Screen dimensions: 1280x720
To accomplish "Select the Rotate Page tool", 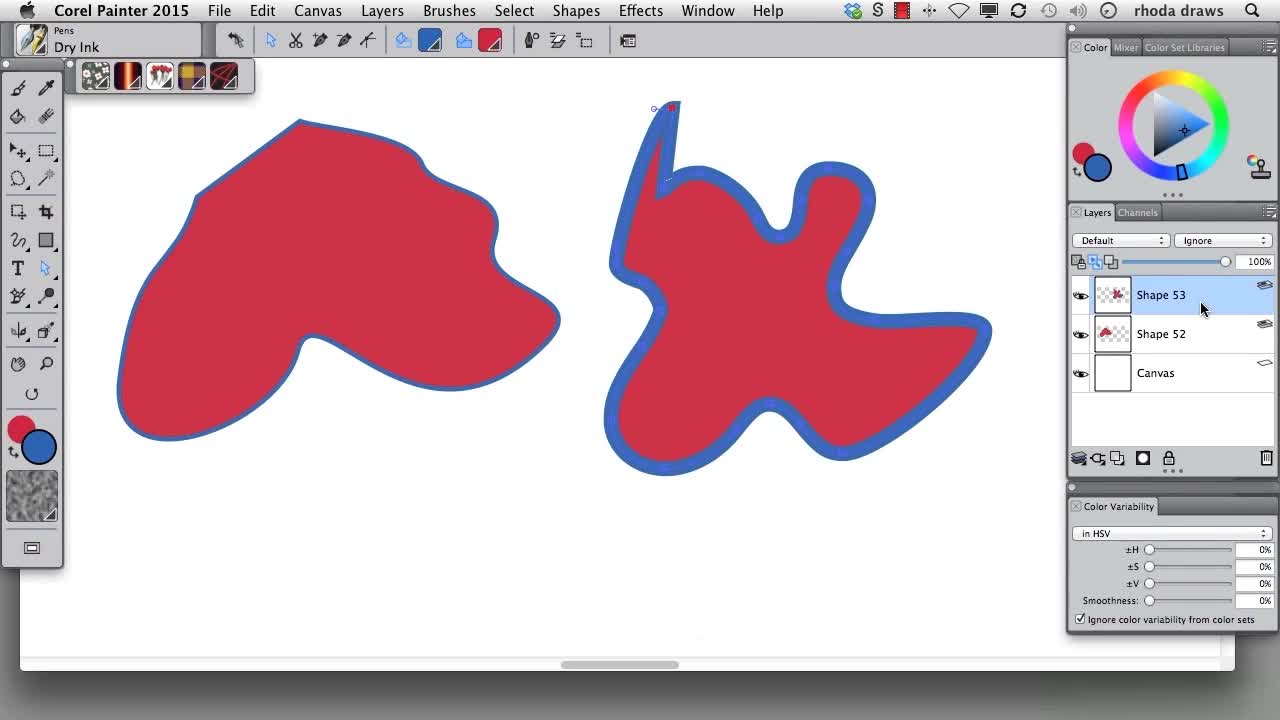I will 32,394.
